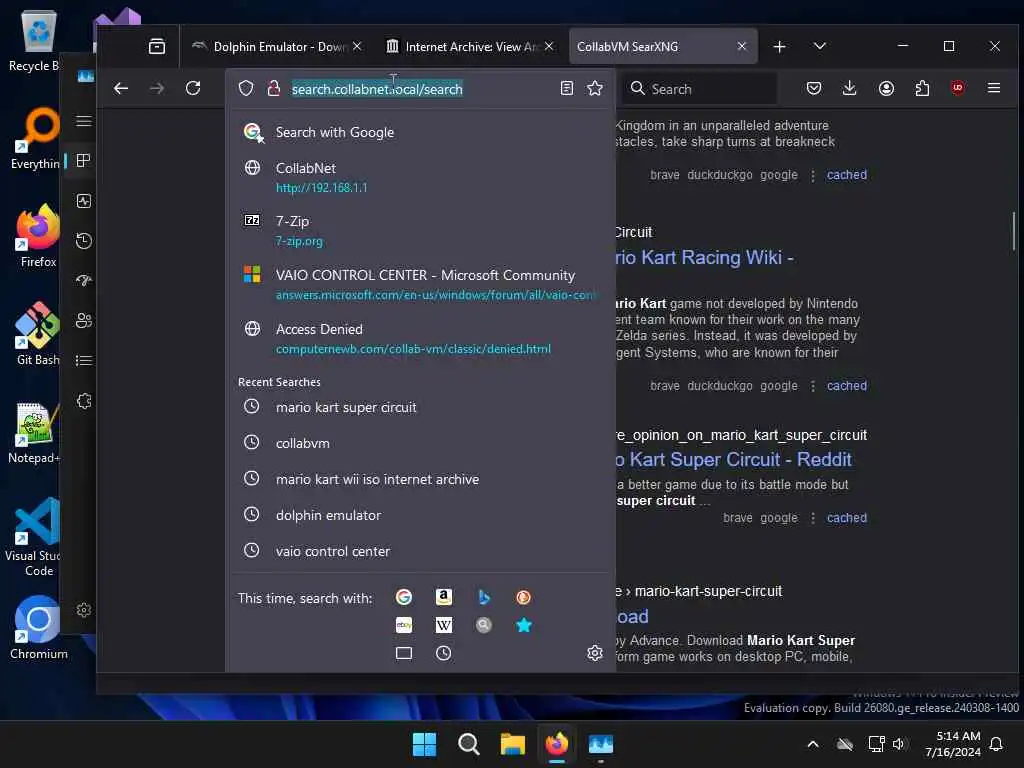
Task: Search this time in Bookmarks star
Action: pos(523,625)
